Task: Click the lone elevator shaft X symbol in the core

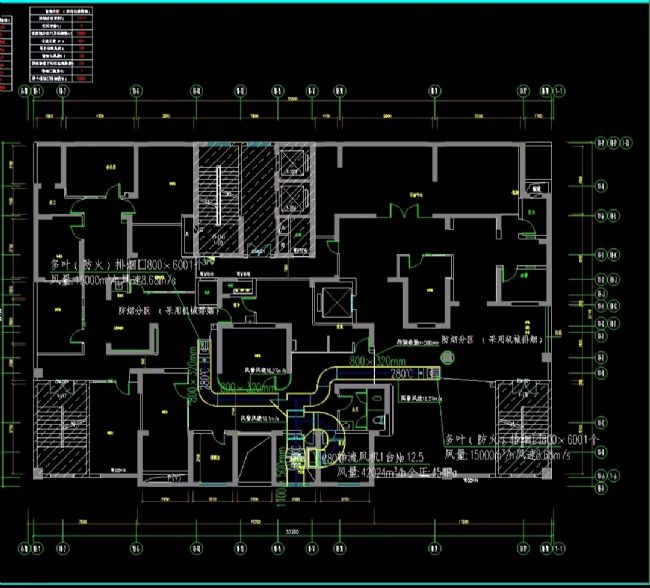Action: [335, 303]
